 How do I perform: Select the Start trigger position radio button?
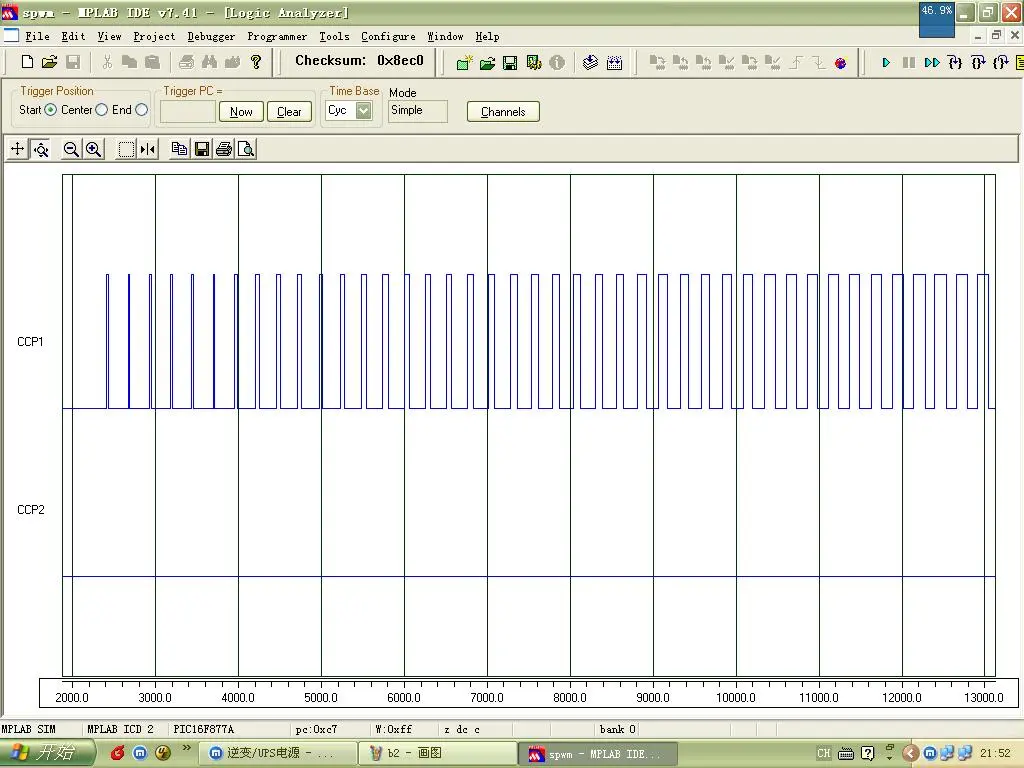coord(50,110)
